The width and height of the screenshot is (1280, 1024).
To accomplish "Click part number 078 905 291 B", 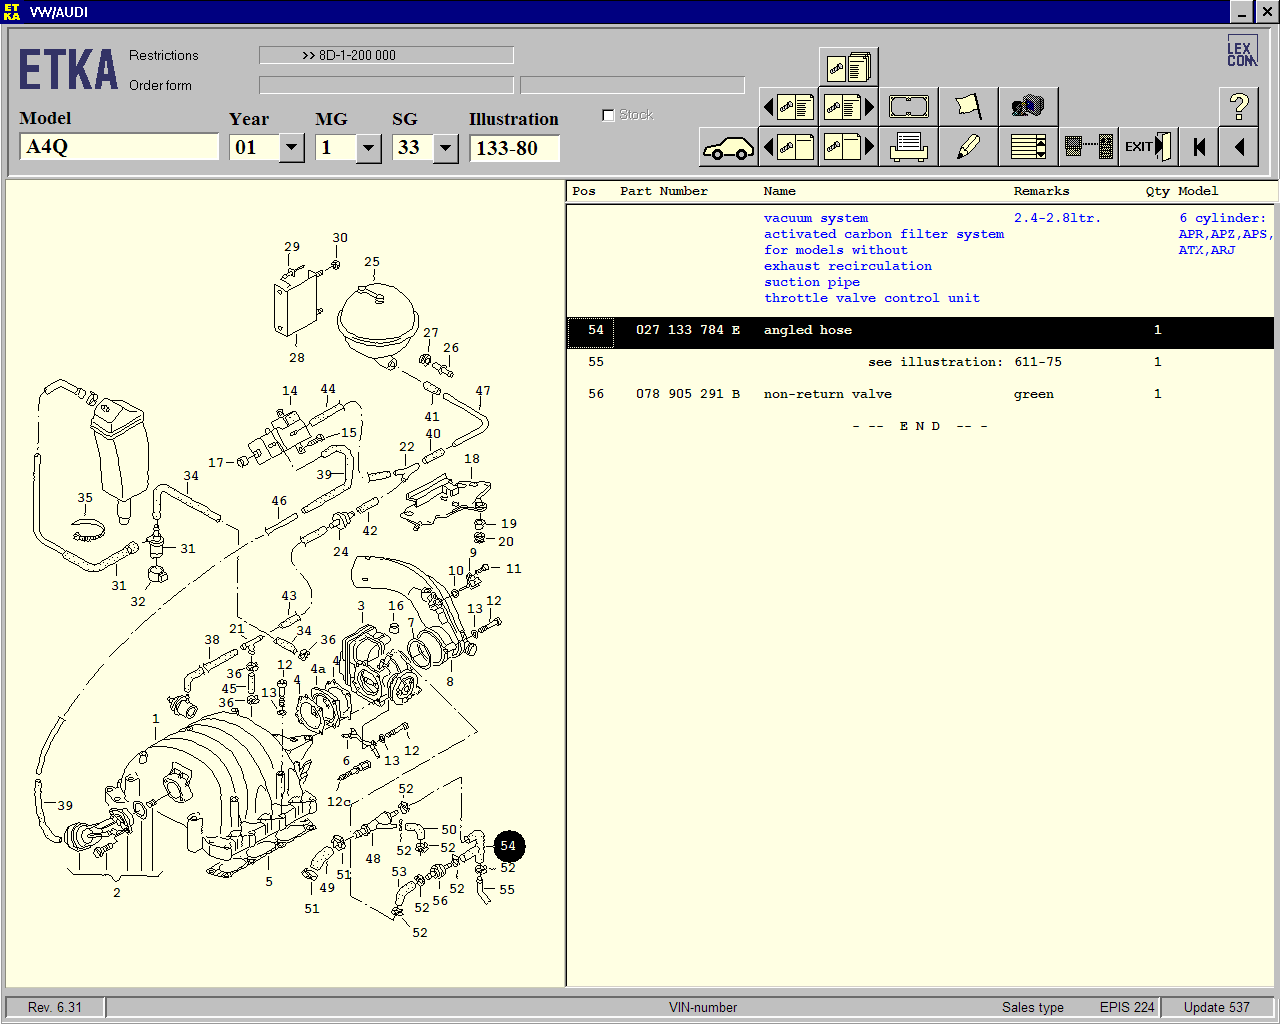I will (688, 394).
